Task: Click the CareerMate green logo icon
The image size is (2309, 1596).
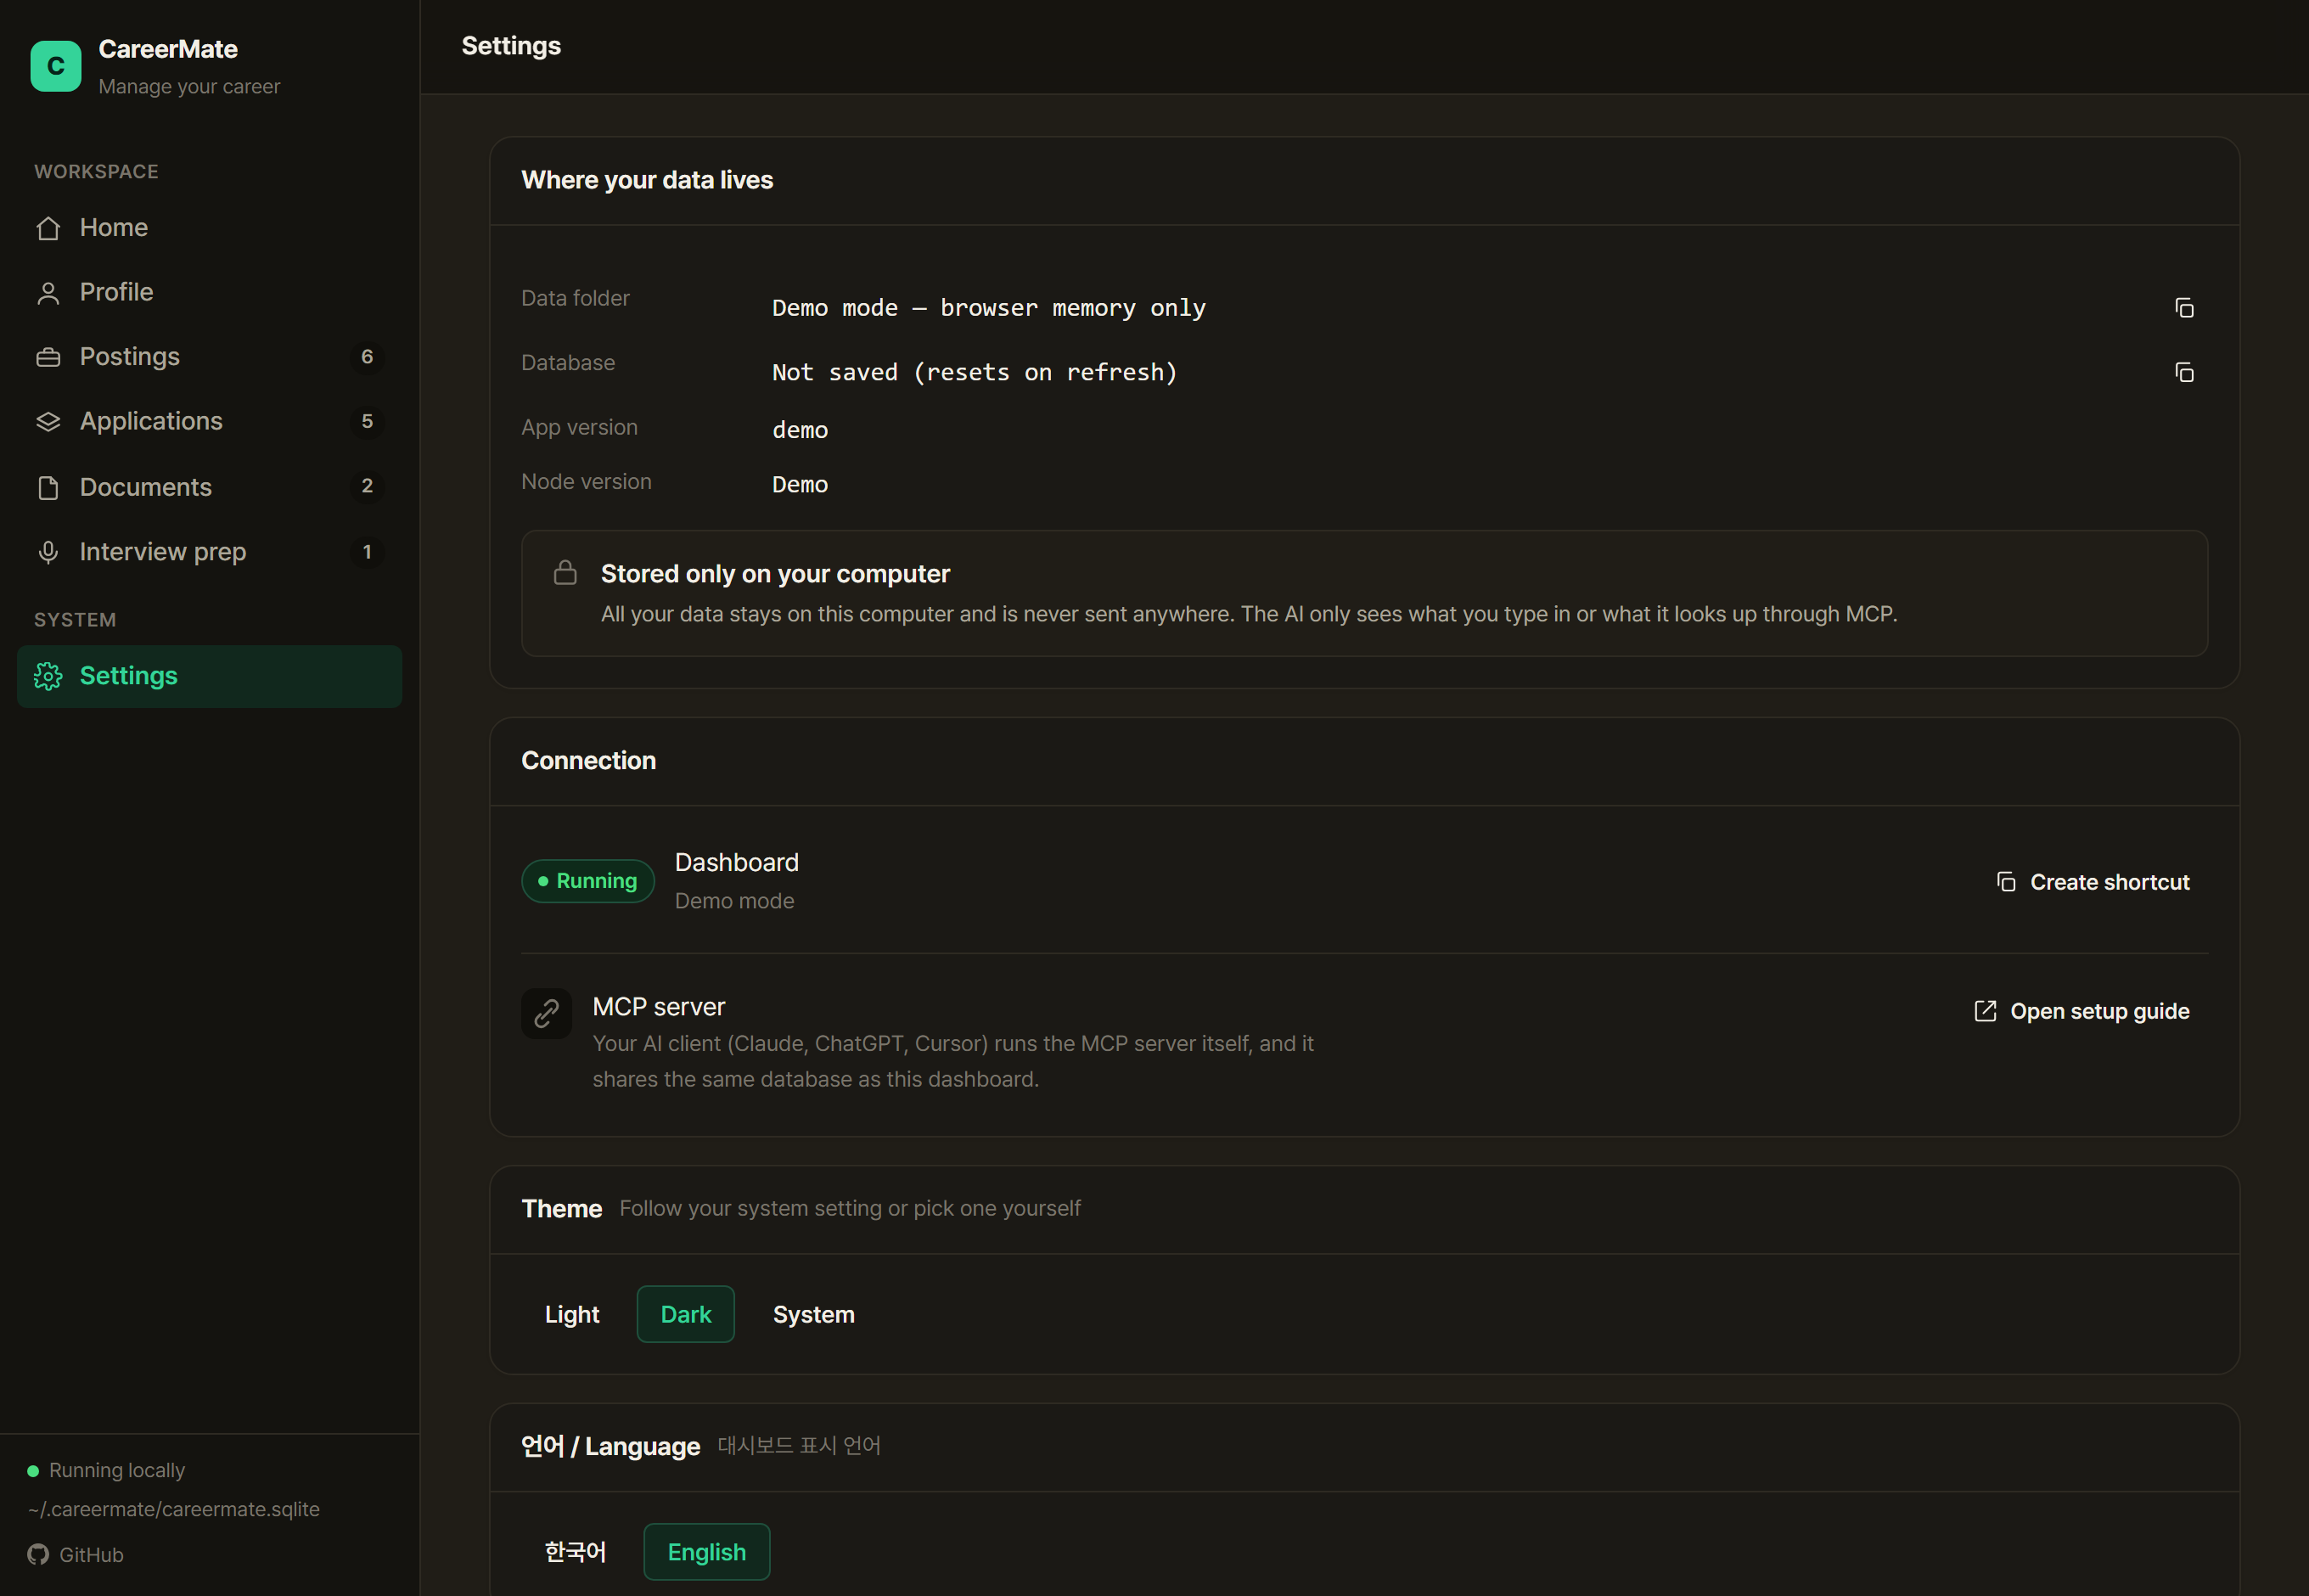Action: coord(55,66)
